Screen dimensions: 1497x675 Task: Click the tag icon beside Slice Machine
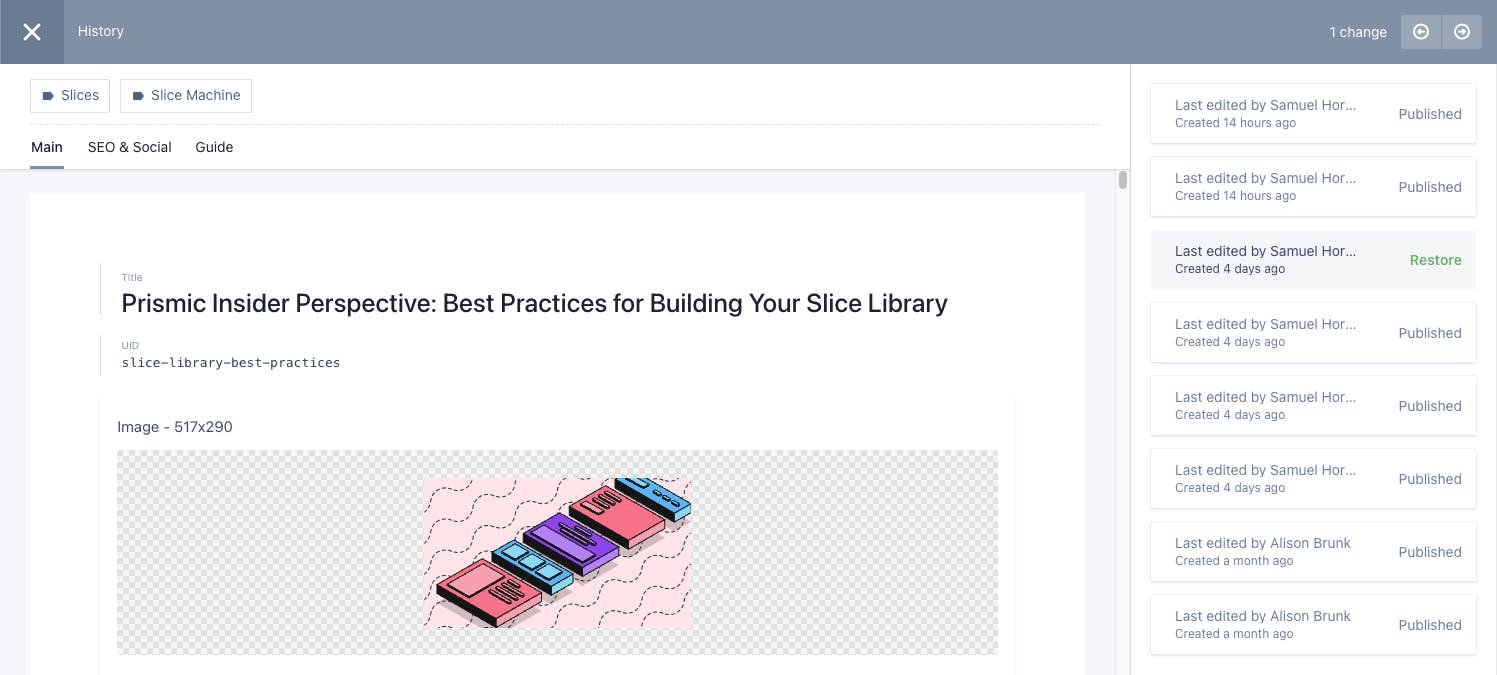[x=137, y=96]
